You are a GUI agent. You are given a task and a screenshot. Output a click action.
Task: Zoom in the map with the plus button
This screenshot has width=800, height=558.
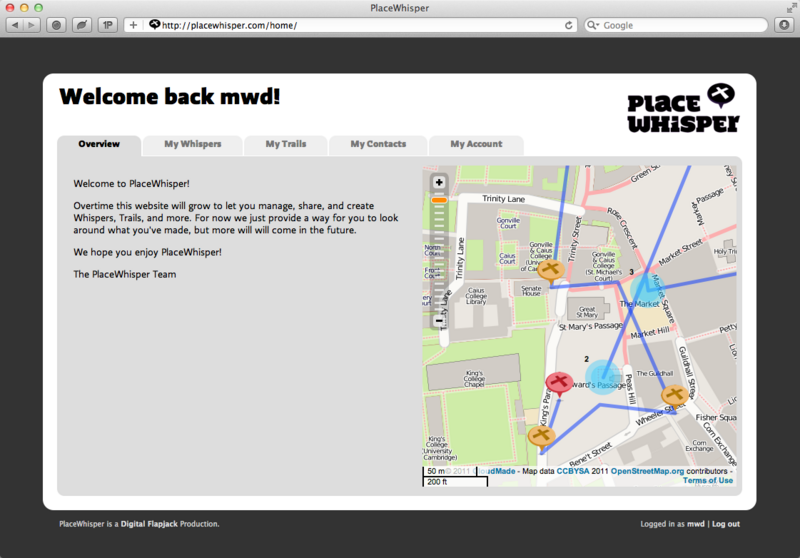pyautogui.click(x=439, y=183)
